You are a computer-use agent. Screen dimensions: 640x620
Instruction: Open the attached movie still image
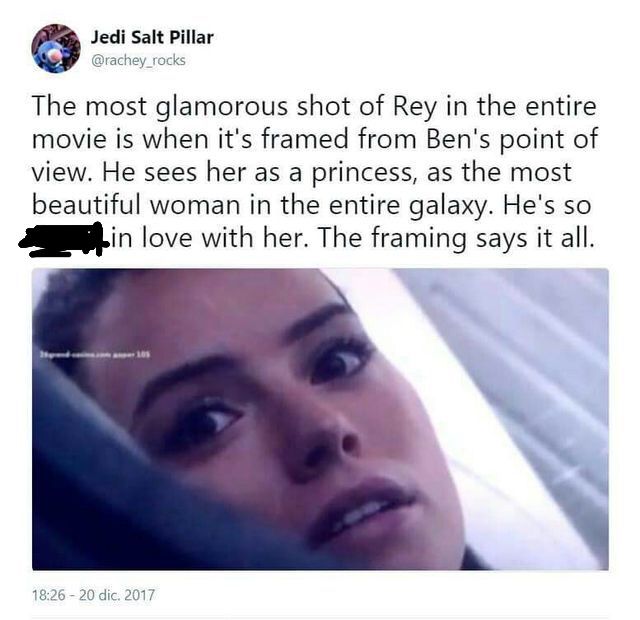point(320,419)
